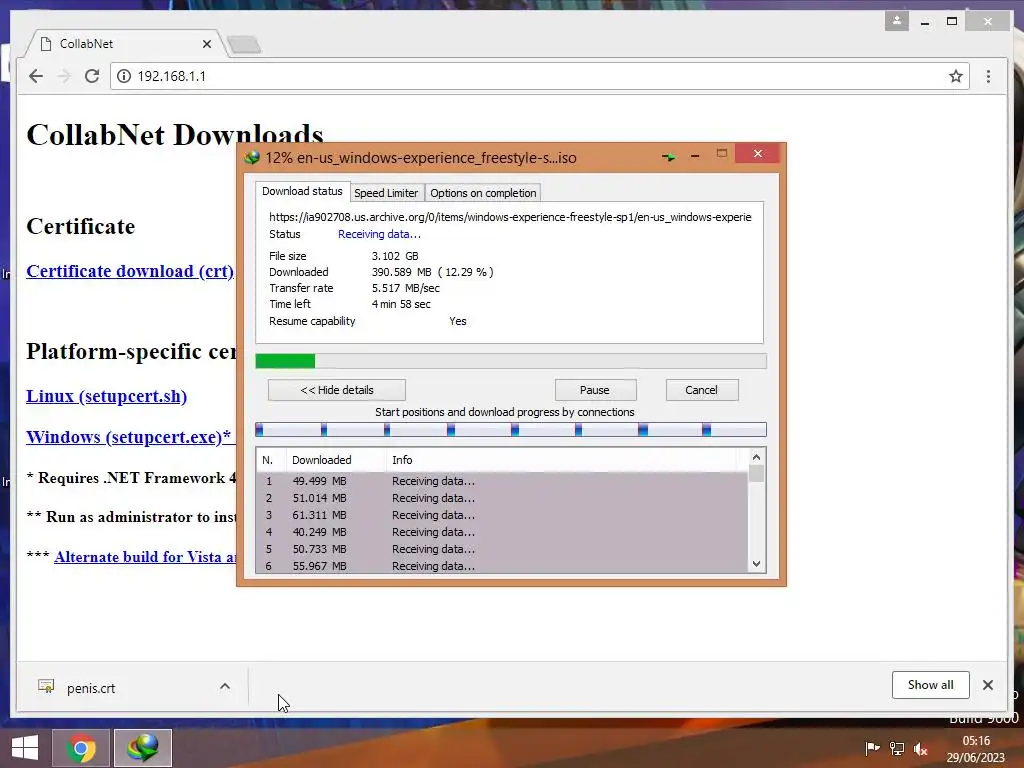Click the 'Downloaded' column header
1024x768 pixels.
pos(336,460)
